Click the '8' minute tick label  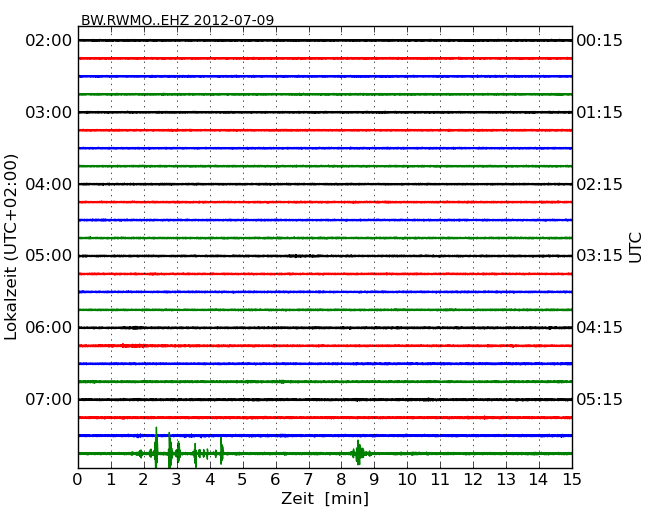(341, 479)
